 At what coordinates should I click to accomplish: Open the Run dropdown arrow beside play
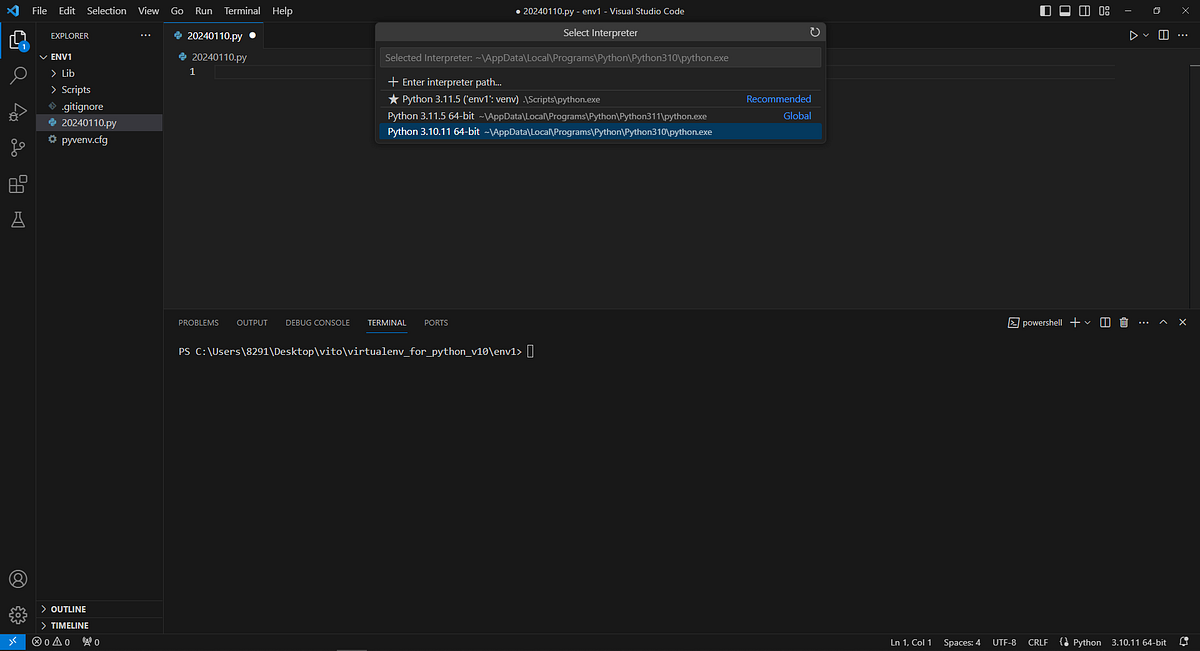(x=1145, y=35)
